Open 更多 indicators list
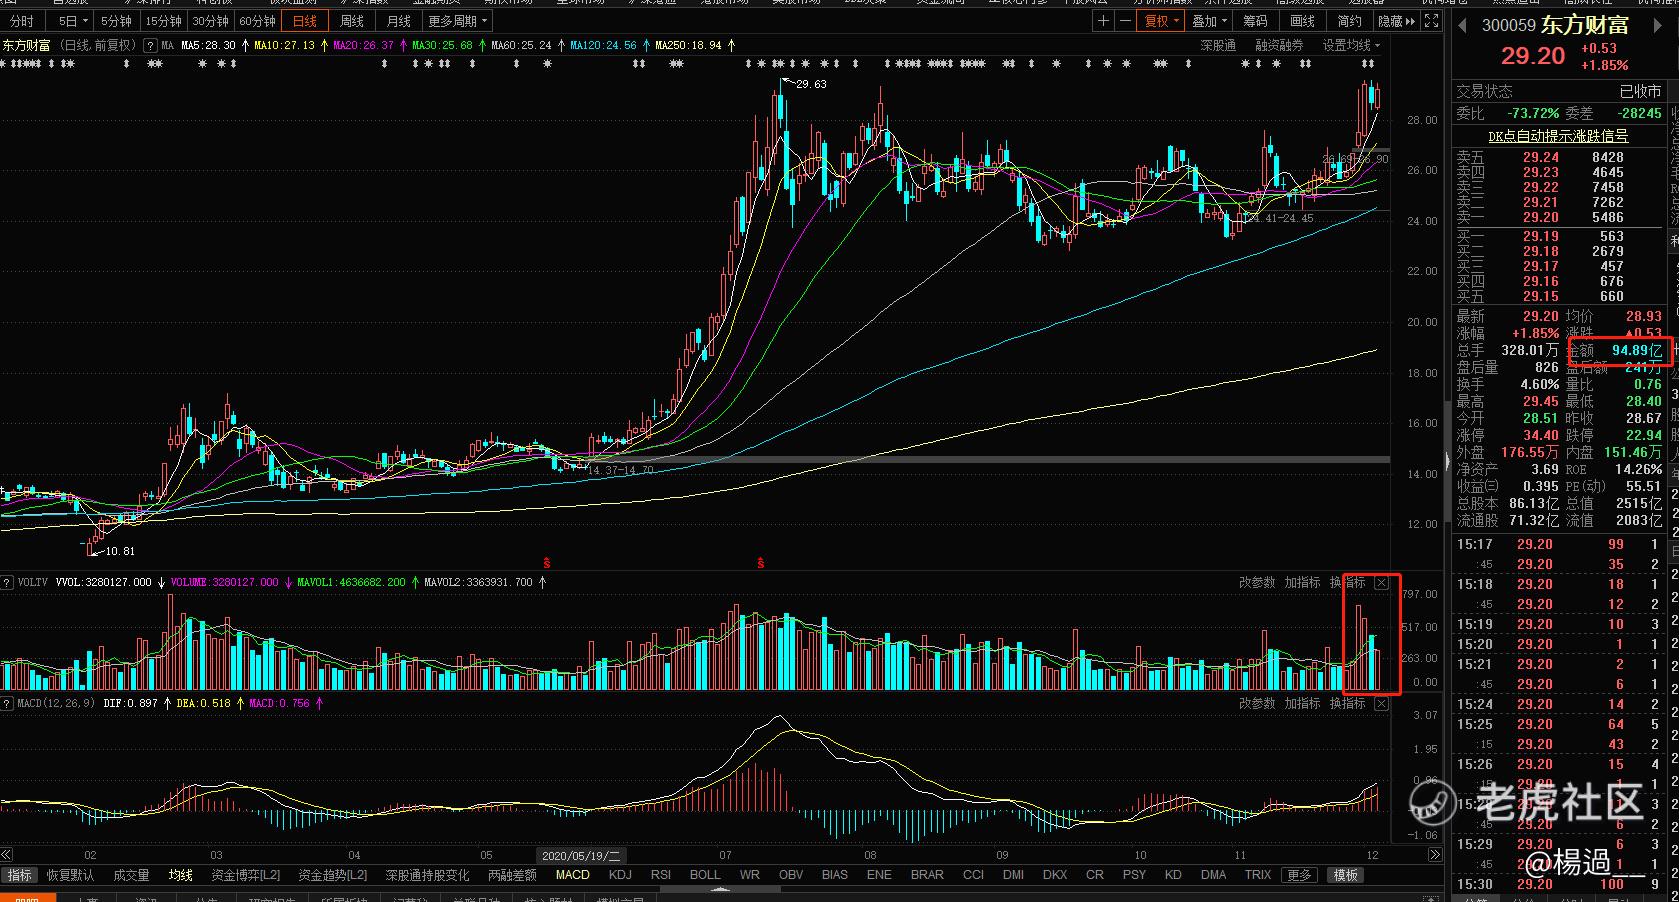This screenshot has width=1679, height=902. coord(1299,875)
